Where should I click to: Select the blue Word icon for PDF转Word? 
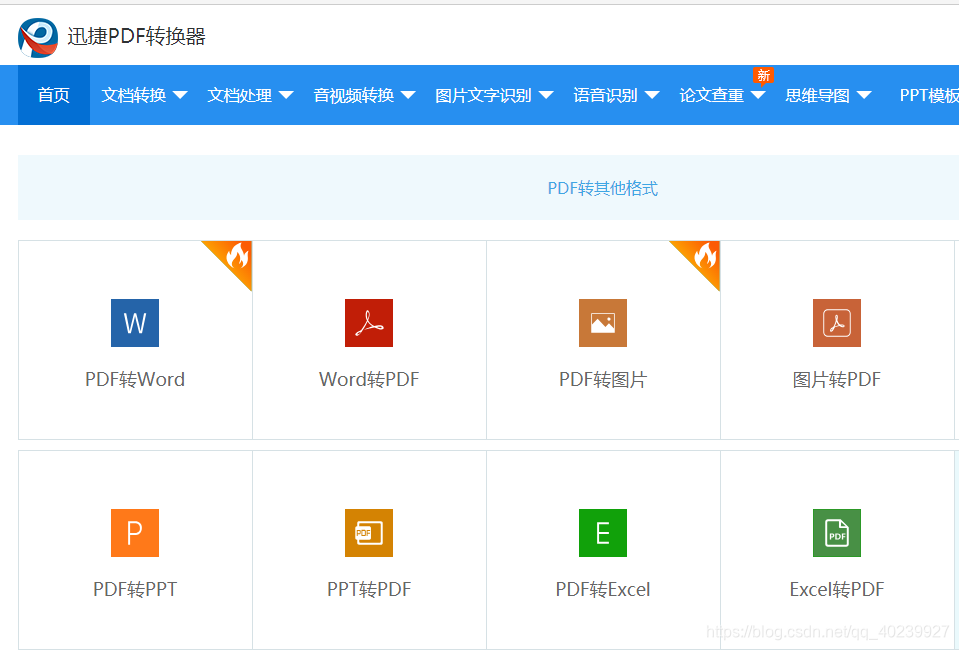pos(135,323)
